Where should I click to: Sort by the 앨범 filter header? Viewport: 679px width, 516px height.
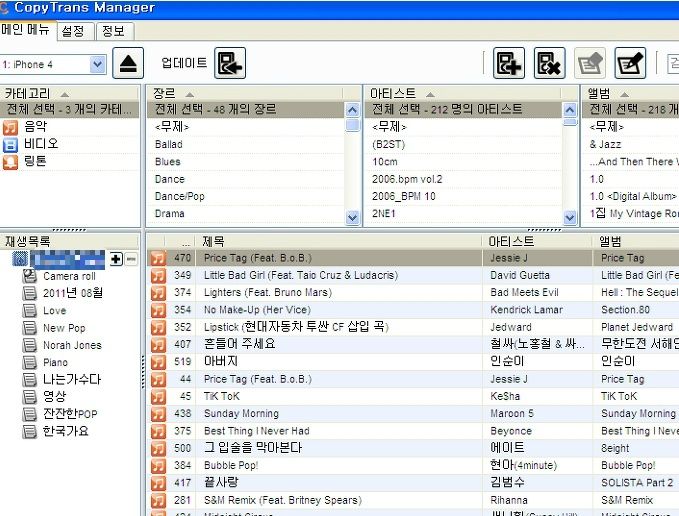pos(632,94)
